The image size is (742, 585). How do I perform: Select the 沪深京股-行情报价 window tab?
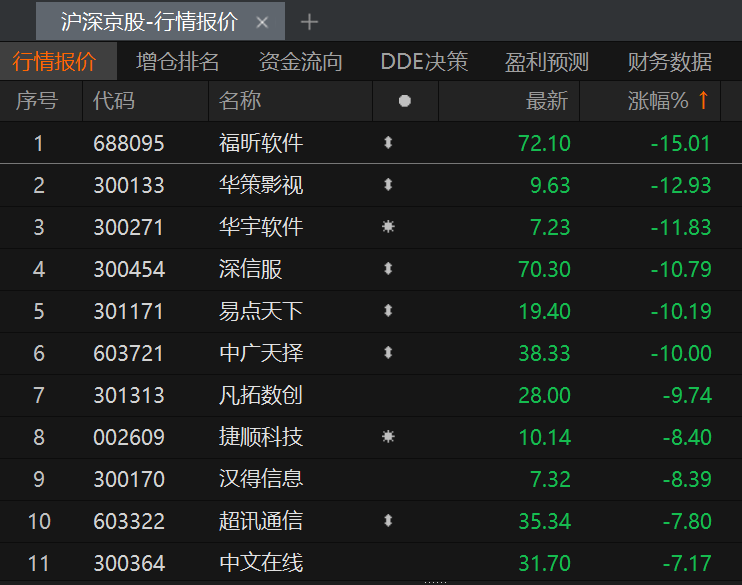[x=160, y=22]
